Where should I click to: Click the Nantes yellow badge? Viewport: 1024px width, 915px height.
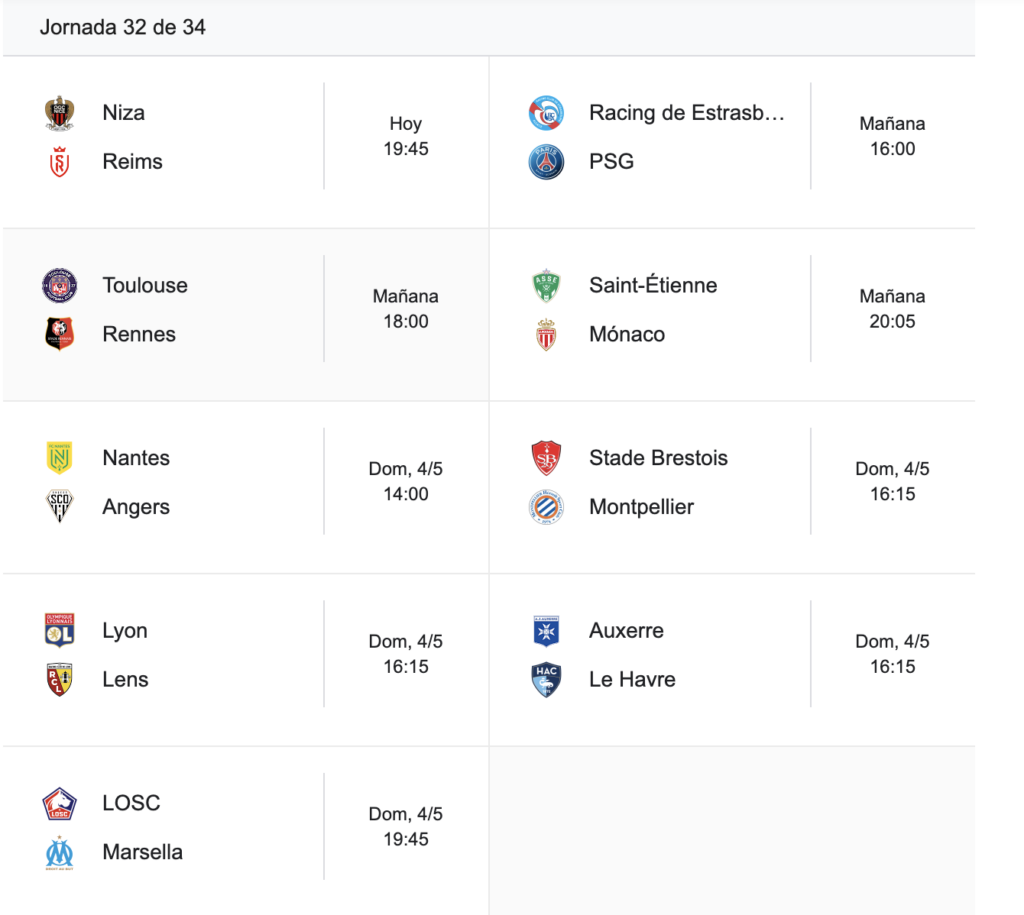tap(59, 458)
